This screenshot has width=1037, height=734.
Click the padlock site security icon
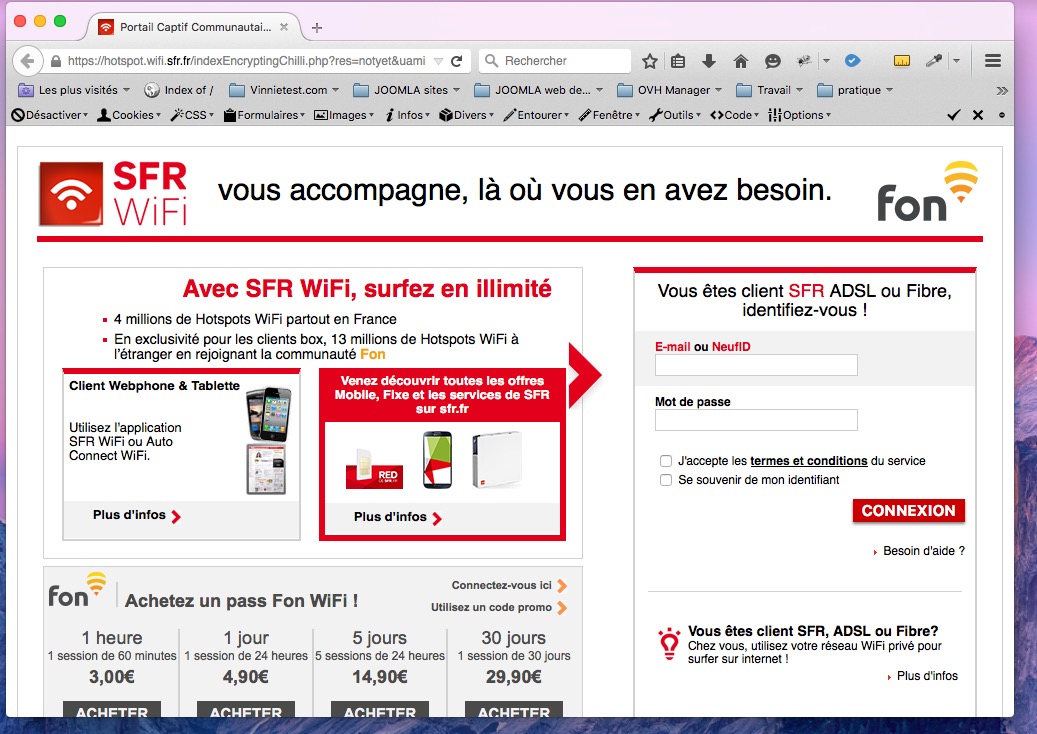click(56, 61)
